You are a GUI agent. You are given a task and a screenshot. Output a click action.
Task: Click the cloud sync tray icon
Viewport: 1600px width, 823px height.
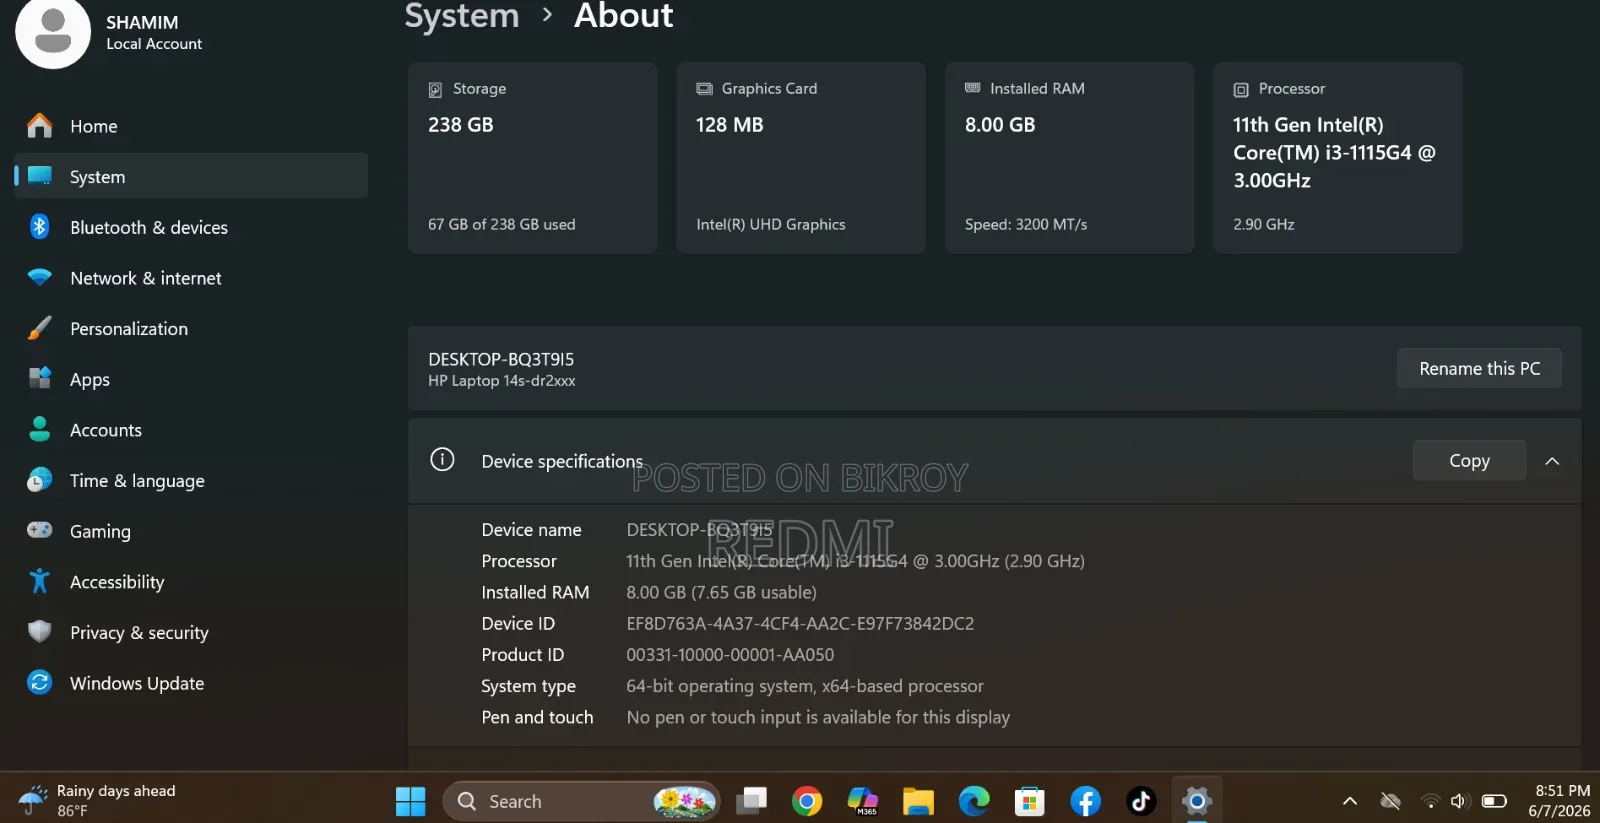pos(1390,801)
